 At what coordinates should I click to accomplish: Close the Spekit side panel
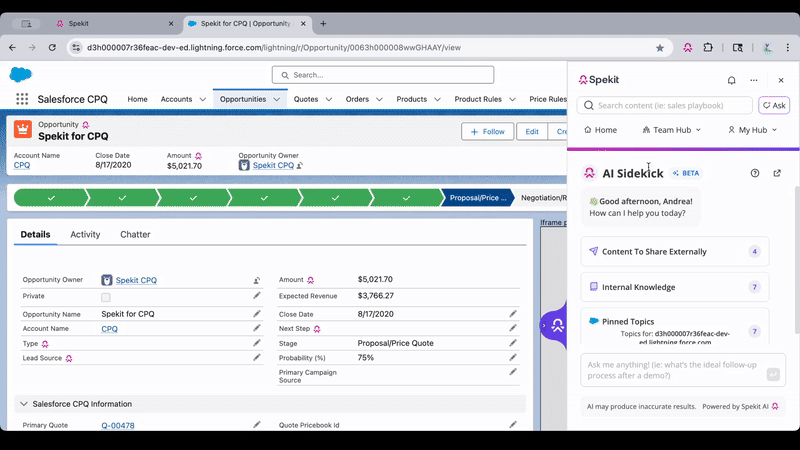781,80
